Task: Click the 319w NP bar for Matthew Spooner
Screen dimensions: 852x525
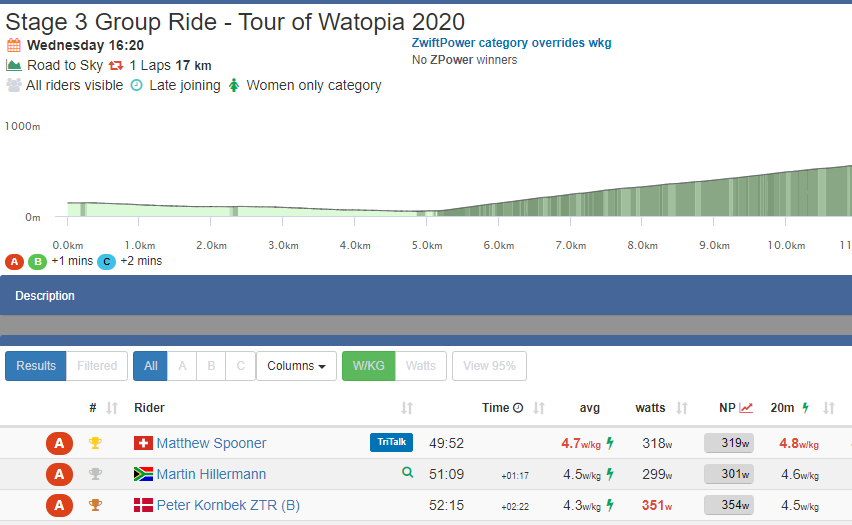Action: 729,444
